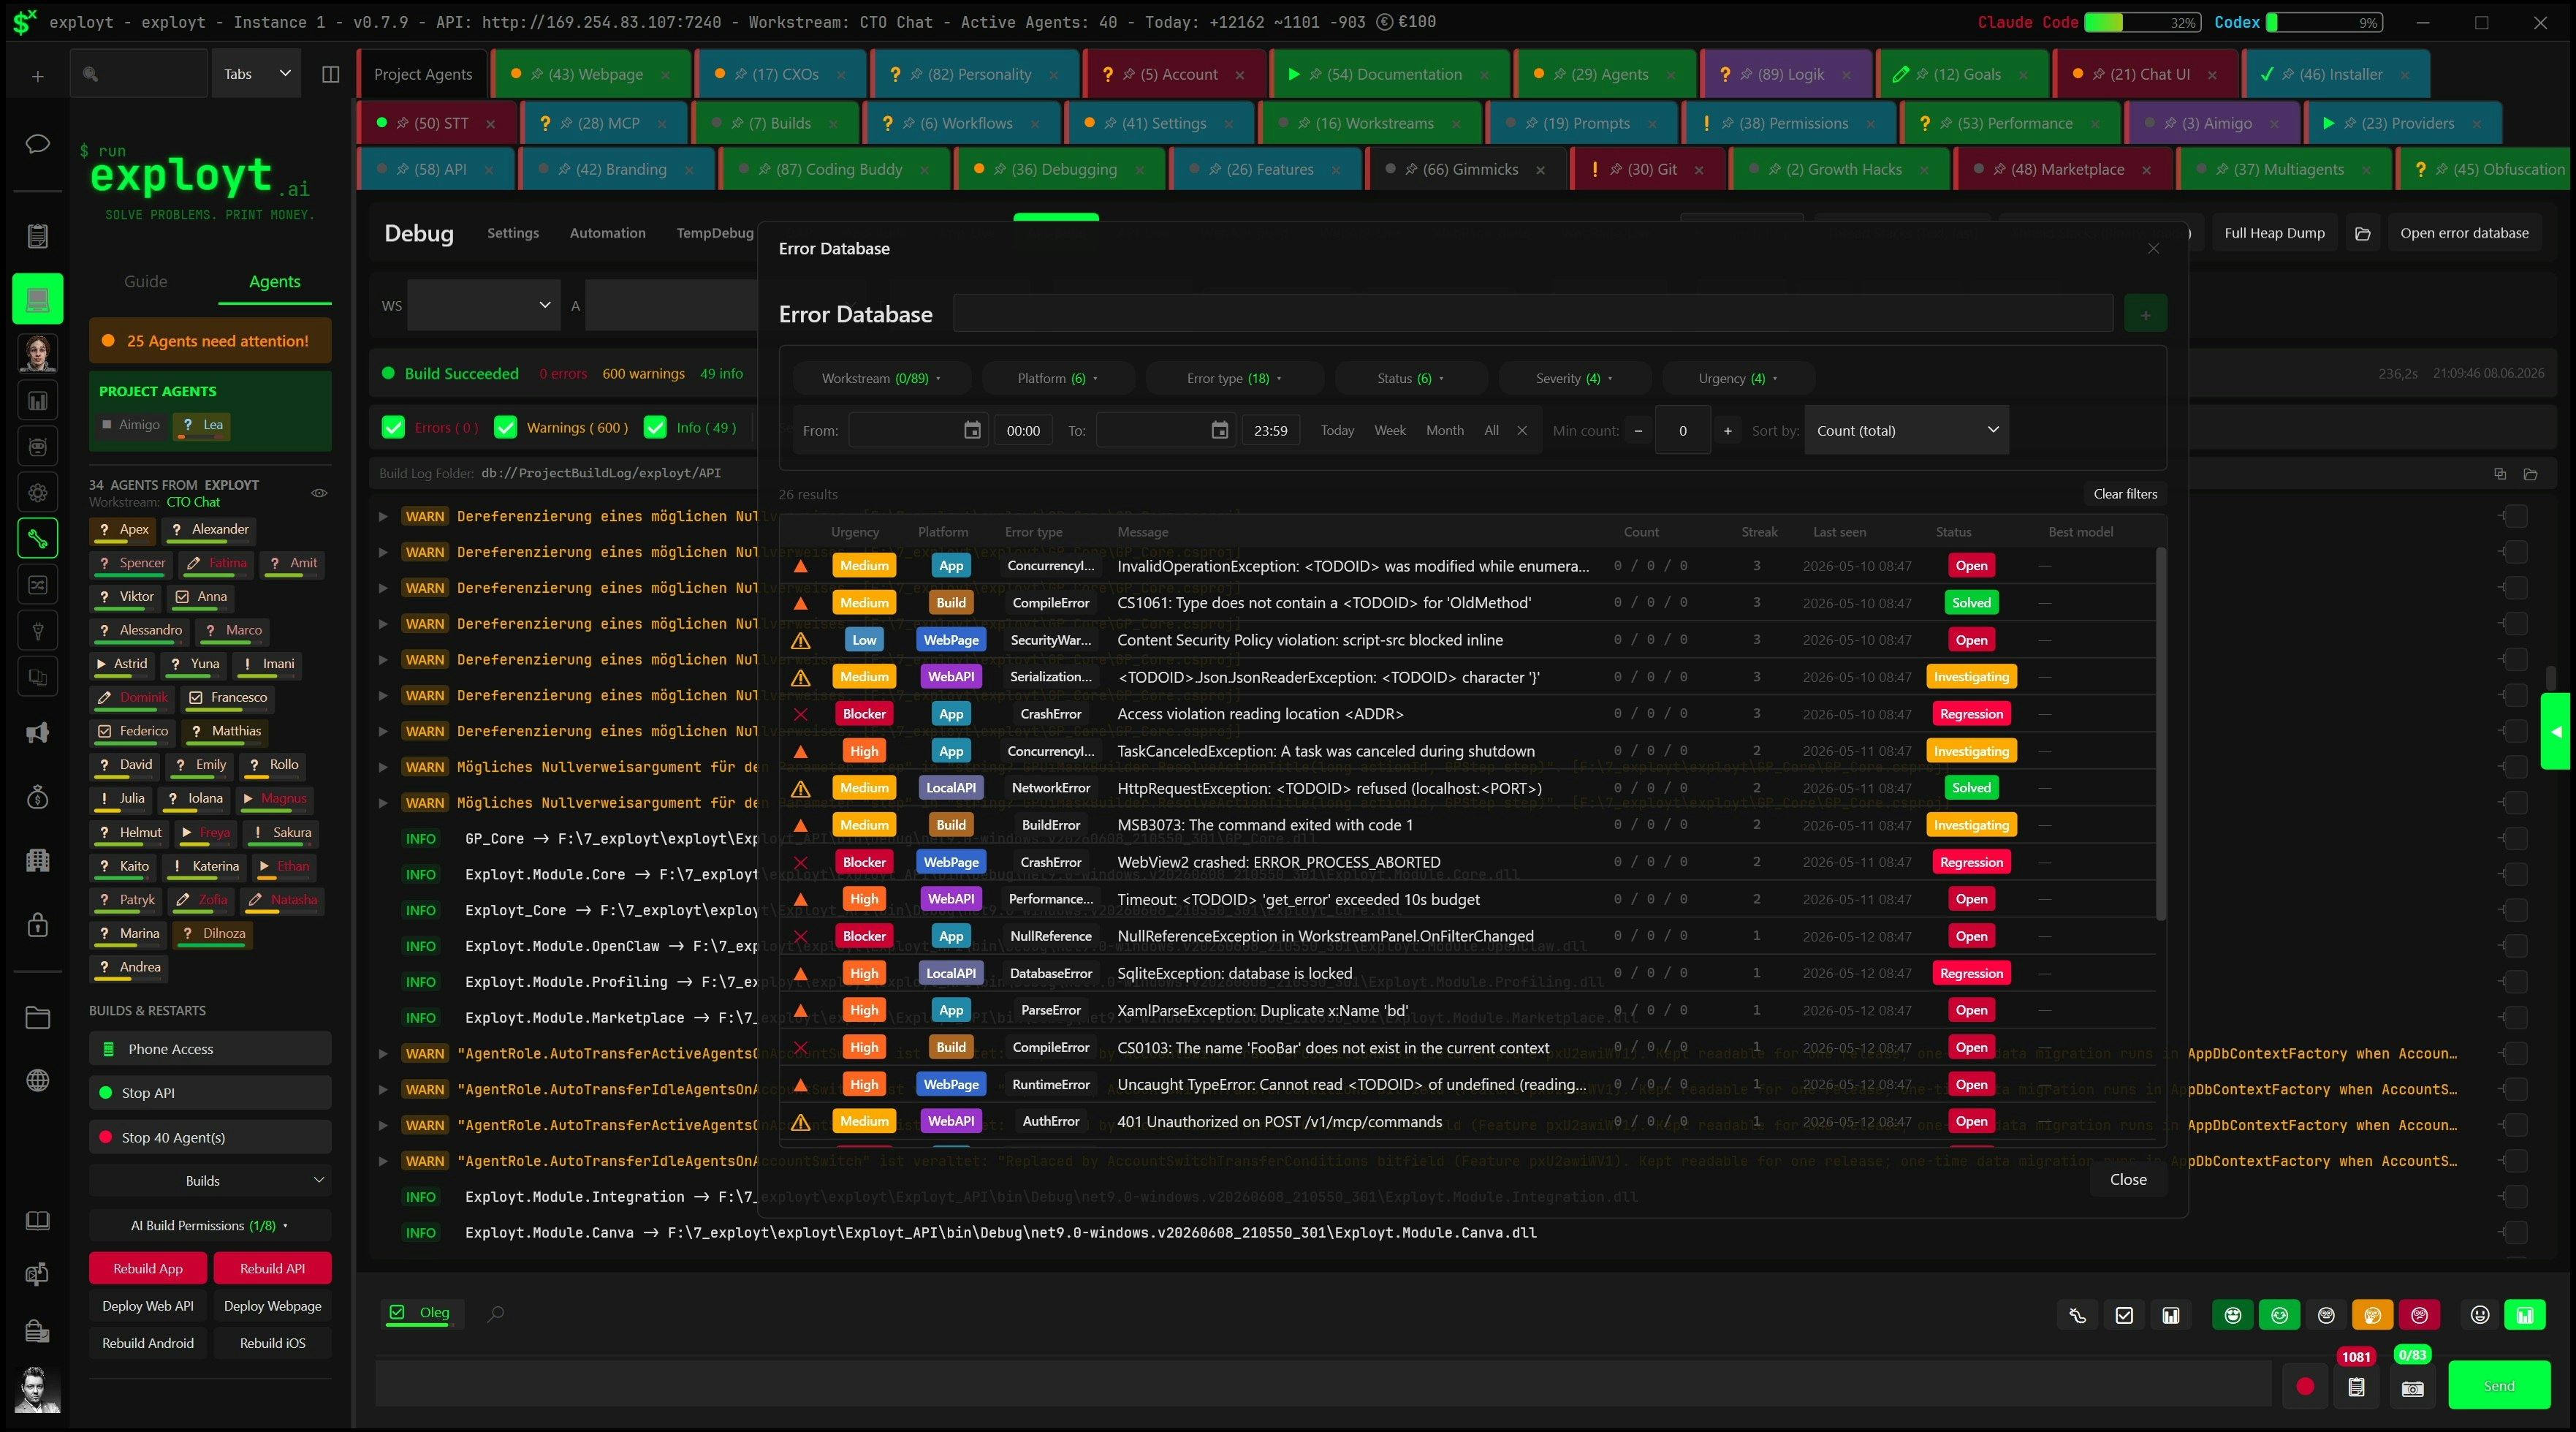Click the green plus icon in Error Database
The height and width of the screenshot is (1432, 2576).
[x=2145, y=314]
